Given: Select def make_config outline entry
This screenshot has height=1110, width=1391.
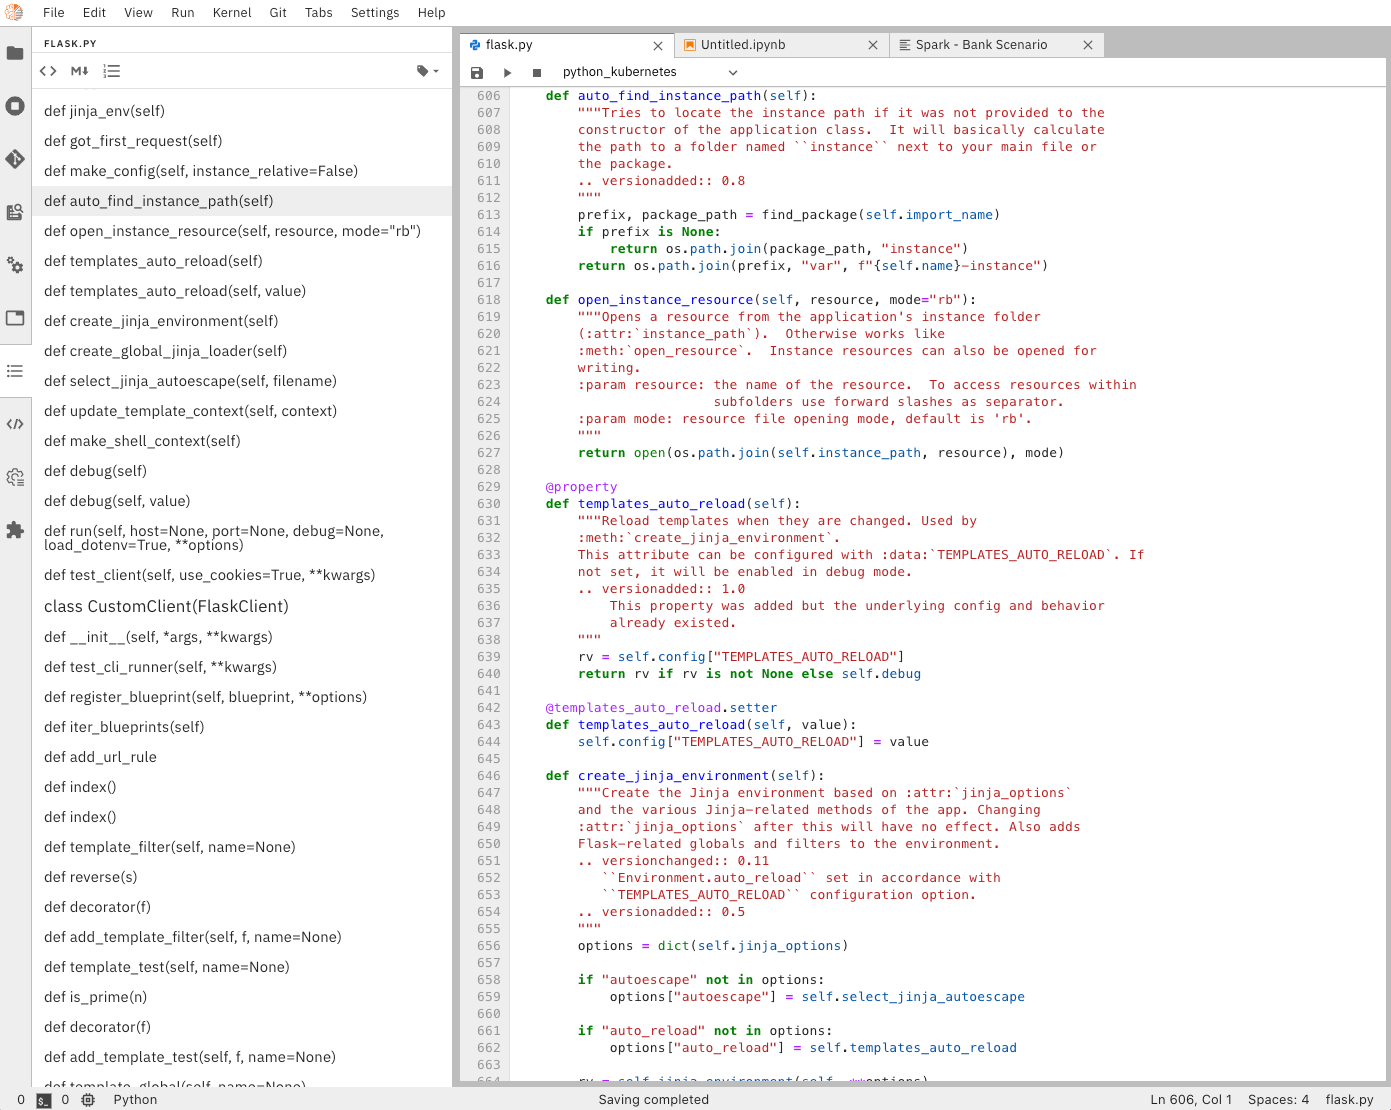Looking at the screenshot, I should (x=241, y=171).
